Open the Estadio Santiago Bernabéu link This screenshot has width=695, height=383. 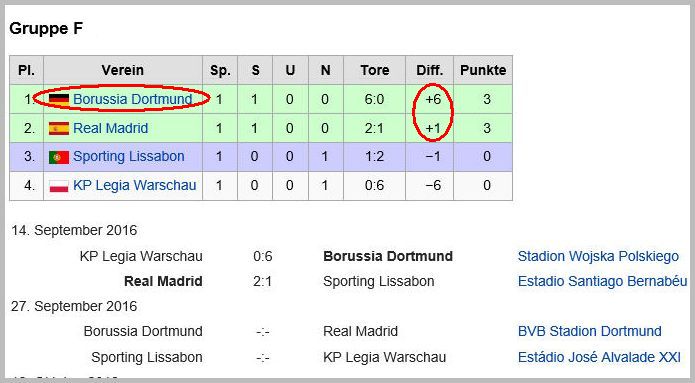(602, 281)
